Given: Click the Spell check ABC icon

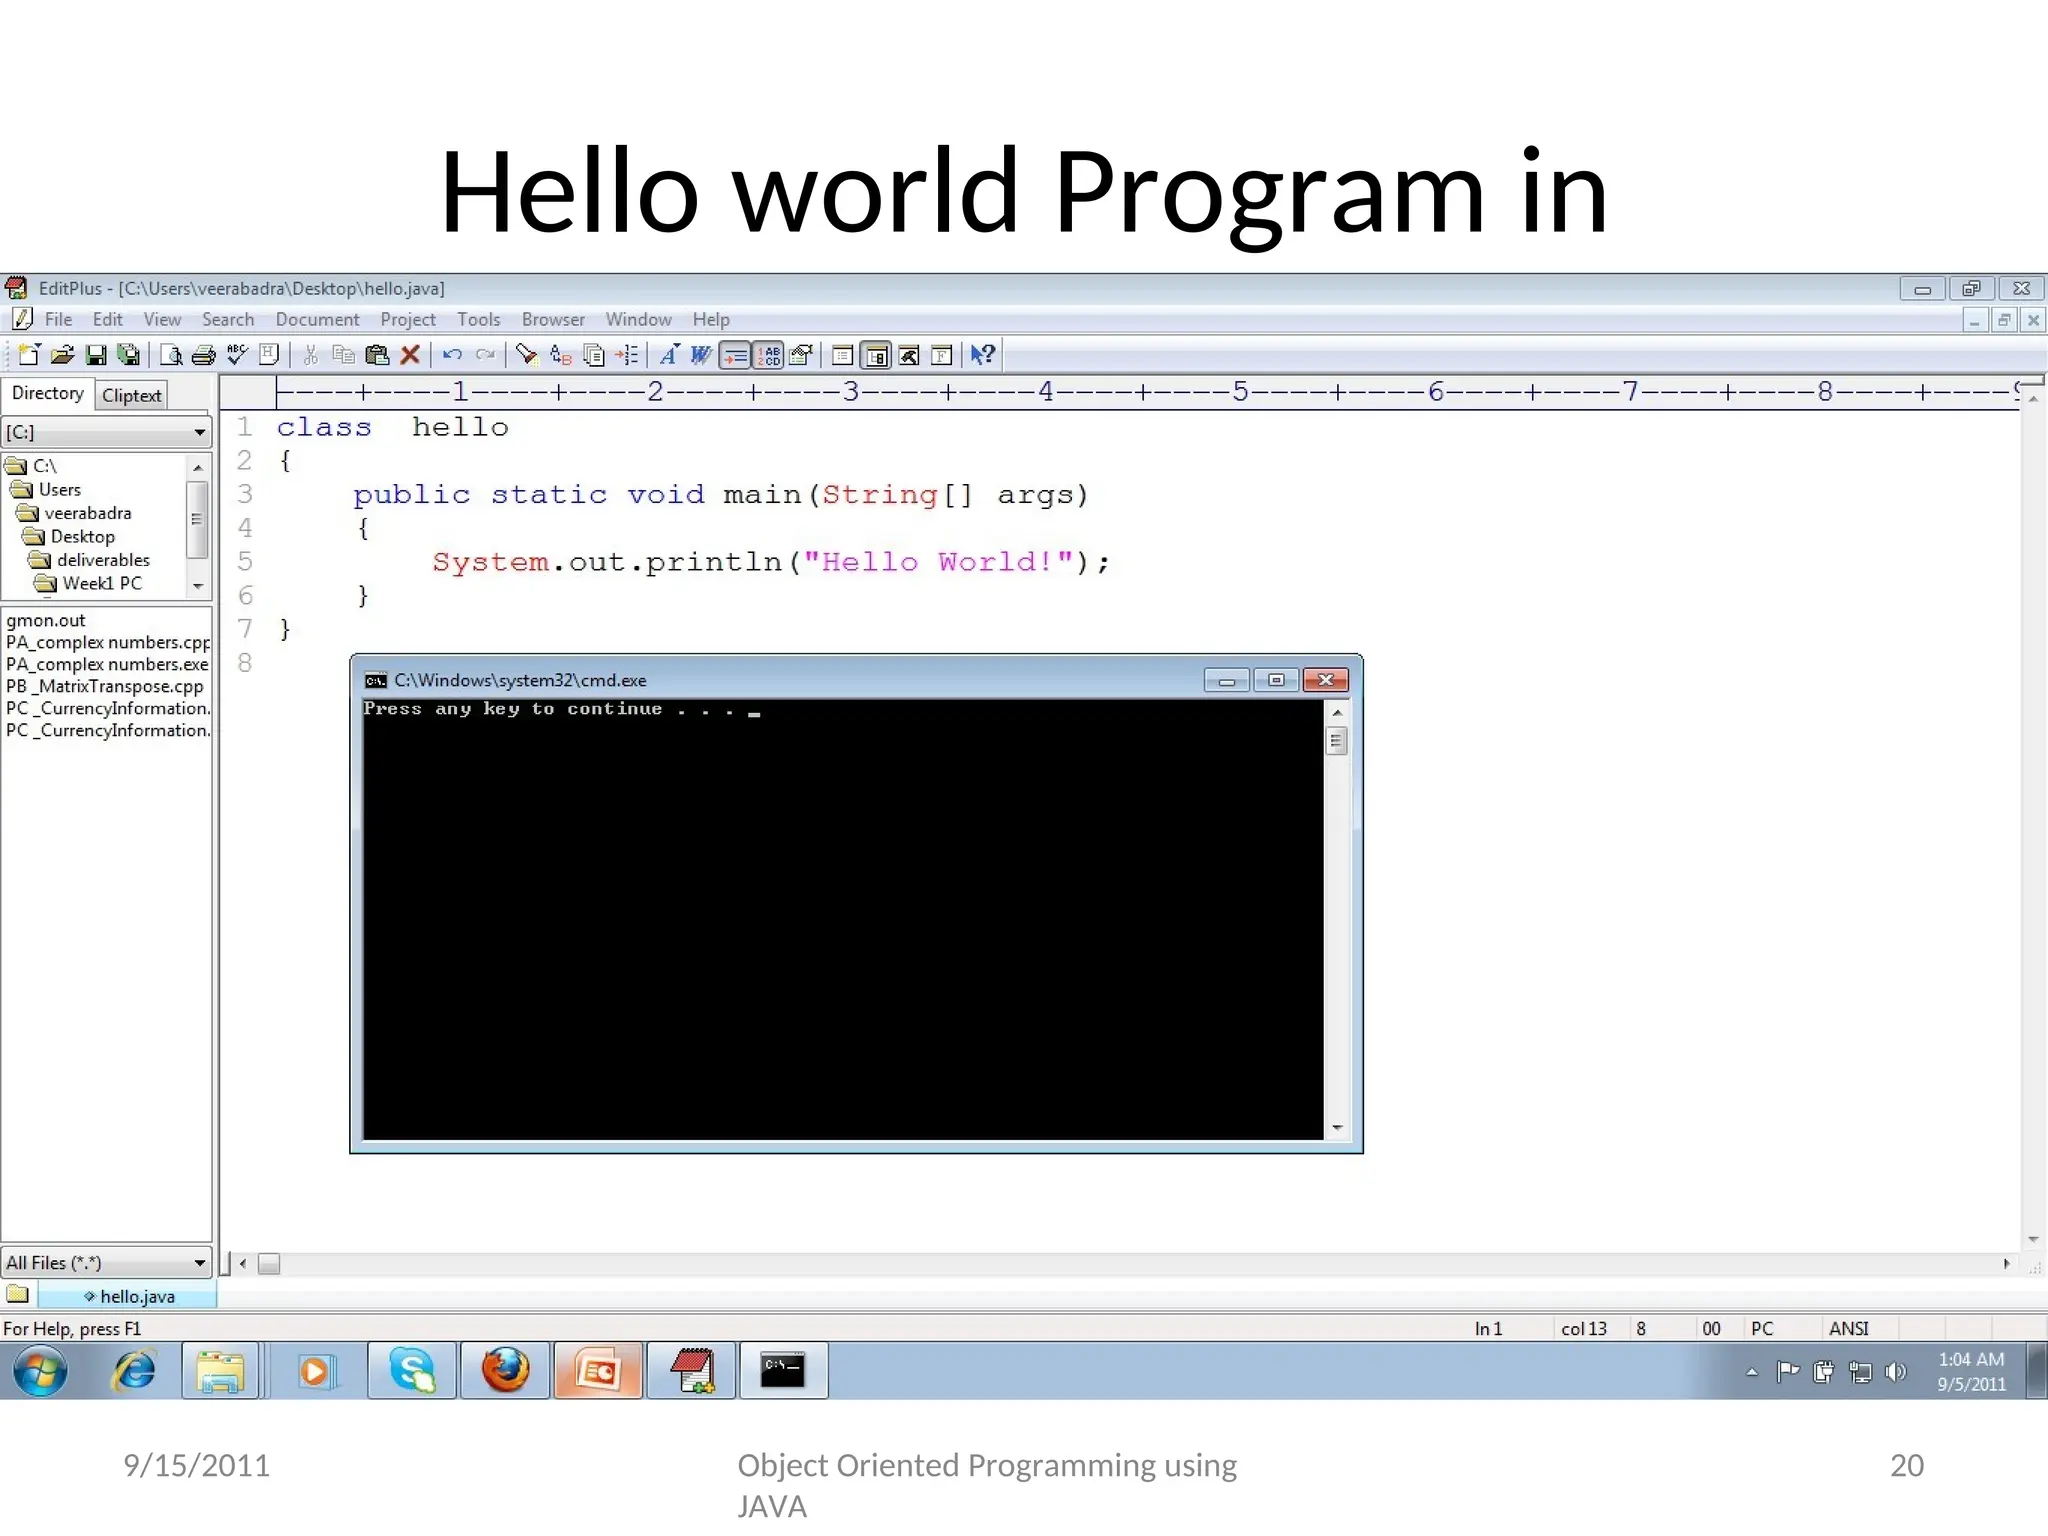Looking at the screenshot, I should click(x=237, y=355).
